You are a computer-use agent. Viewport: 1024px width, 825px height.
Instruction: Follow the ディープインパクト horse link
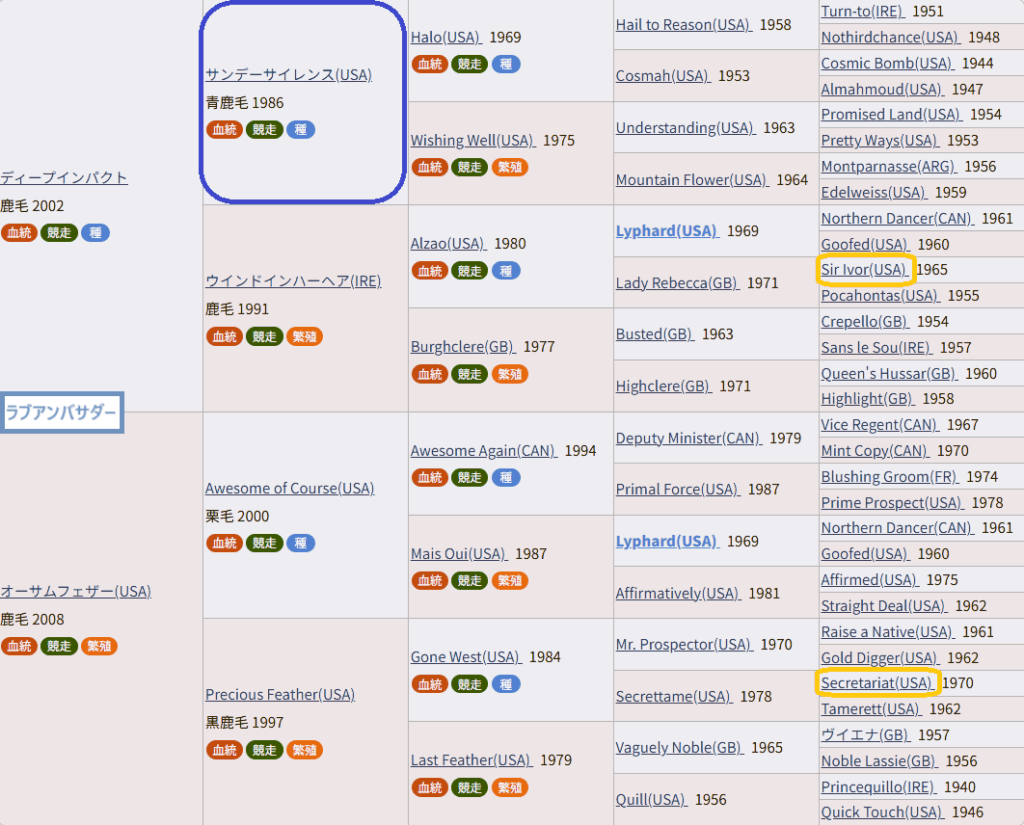(64, 178)
